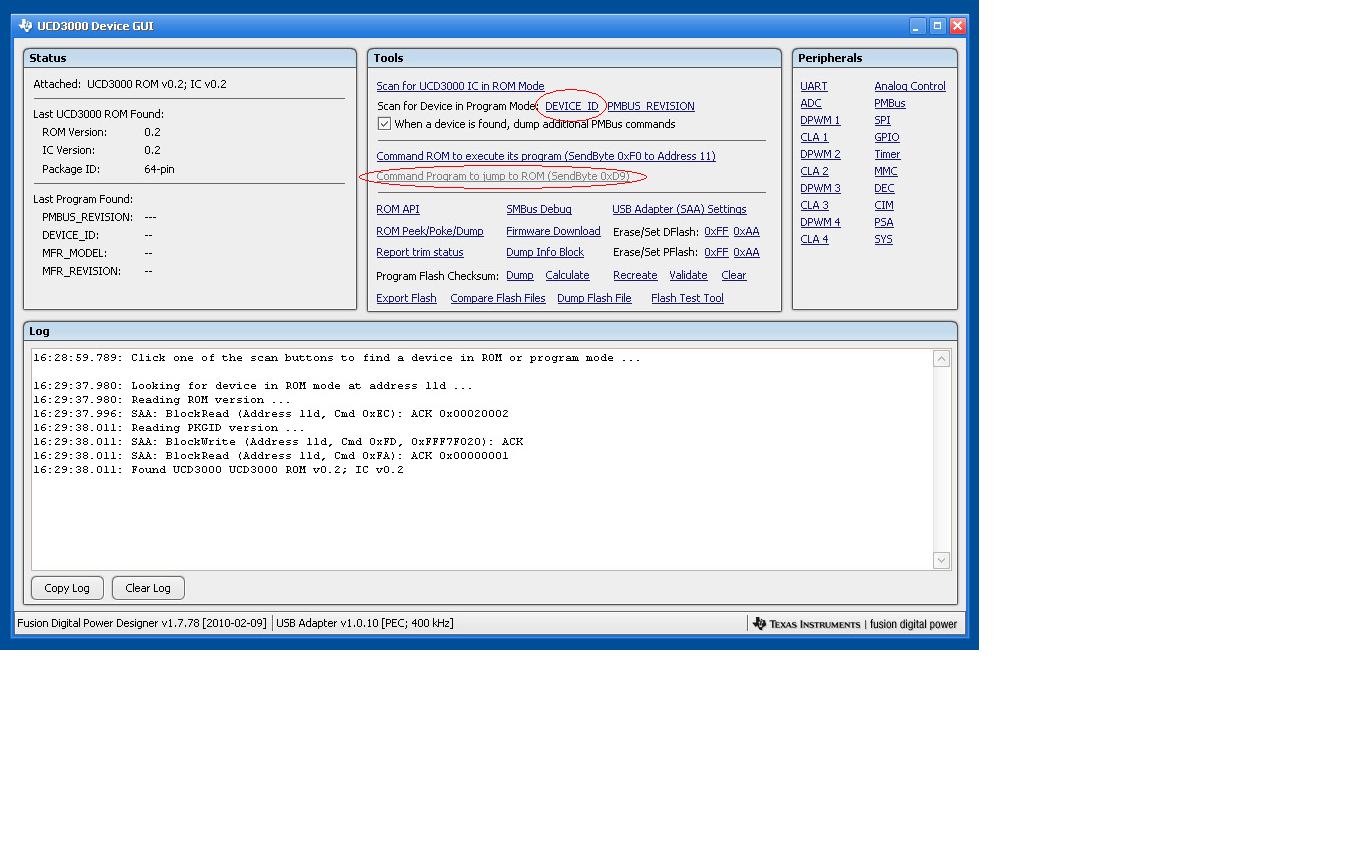This screenshot has width=1372, height=860.
Task: Open SYS peripheral
Action: [x=883, y=239]
